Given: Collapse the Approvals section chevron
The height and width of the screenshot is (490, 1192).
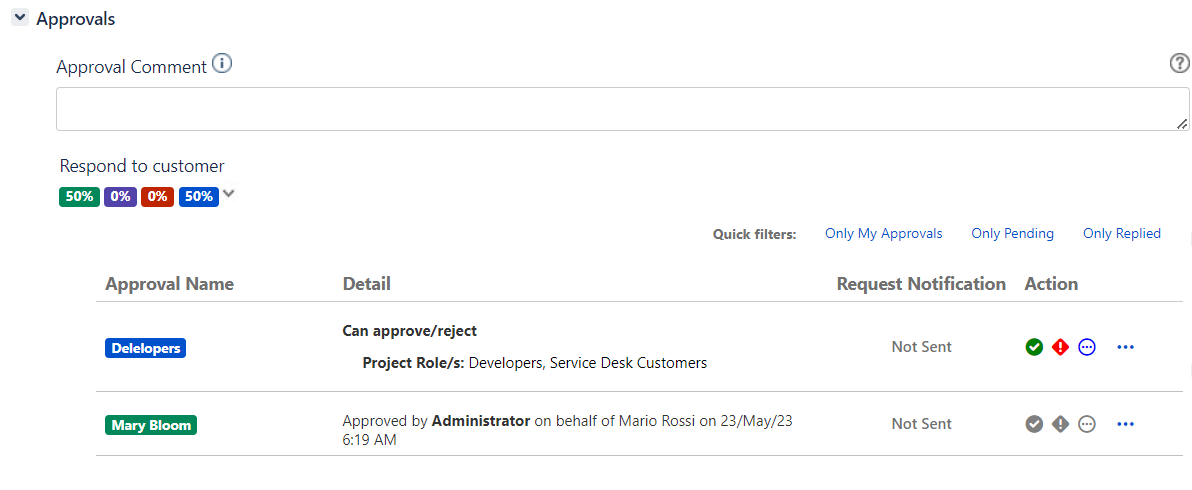Looking at the screenshot, I should coord(20,17).
